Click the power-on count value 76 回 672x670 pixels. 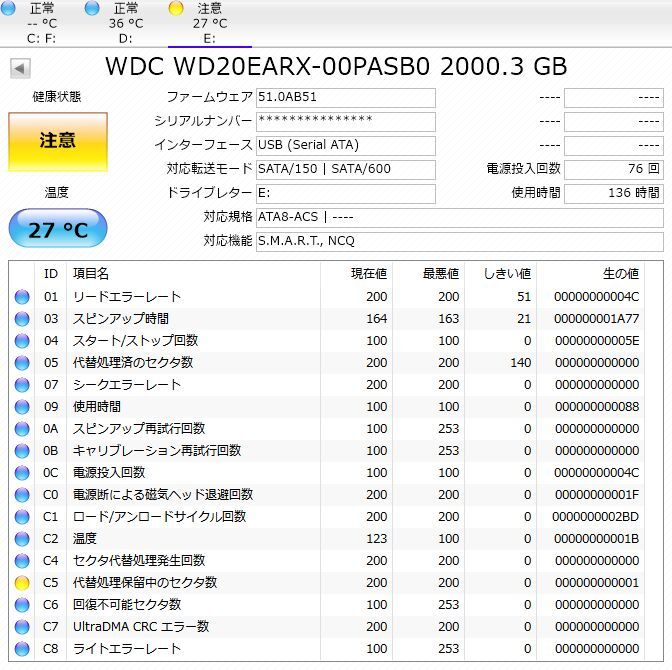pyautogui.click(x=614, y=170)
